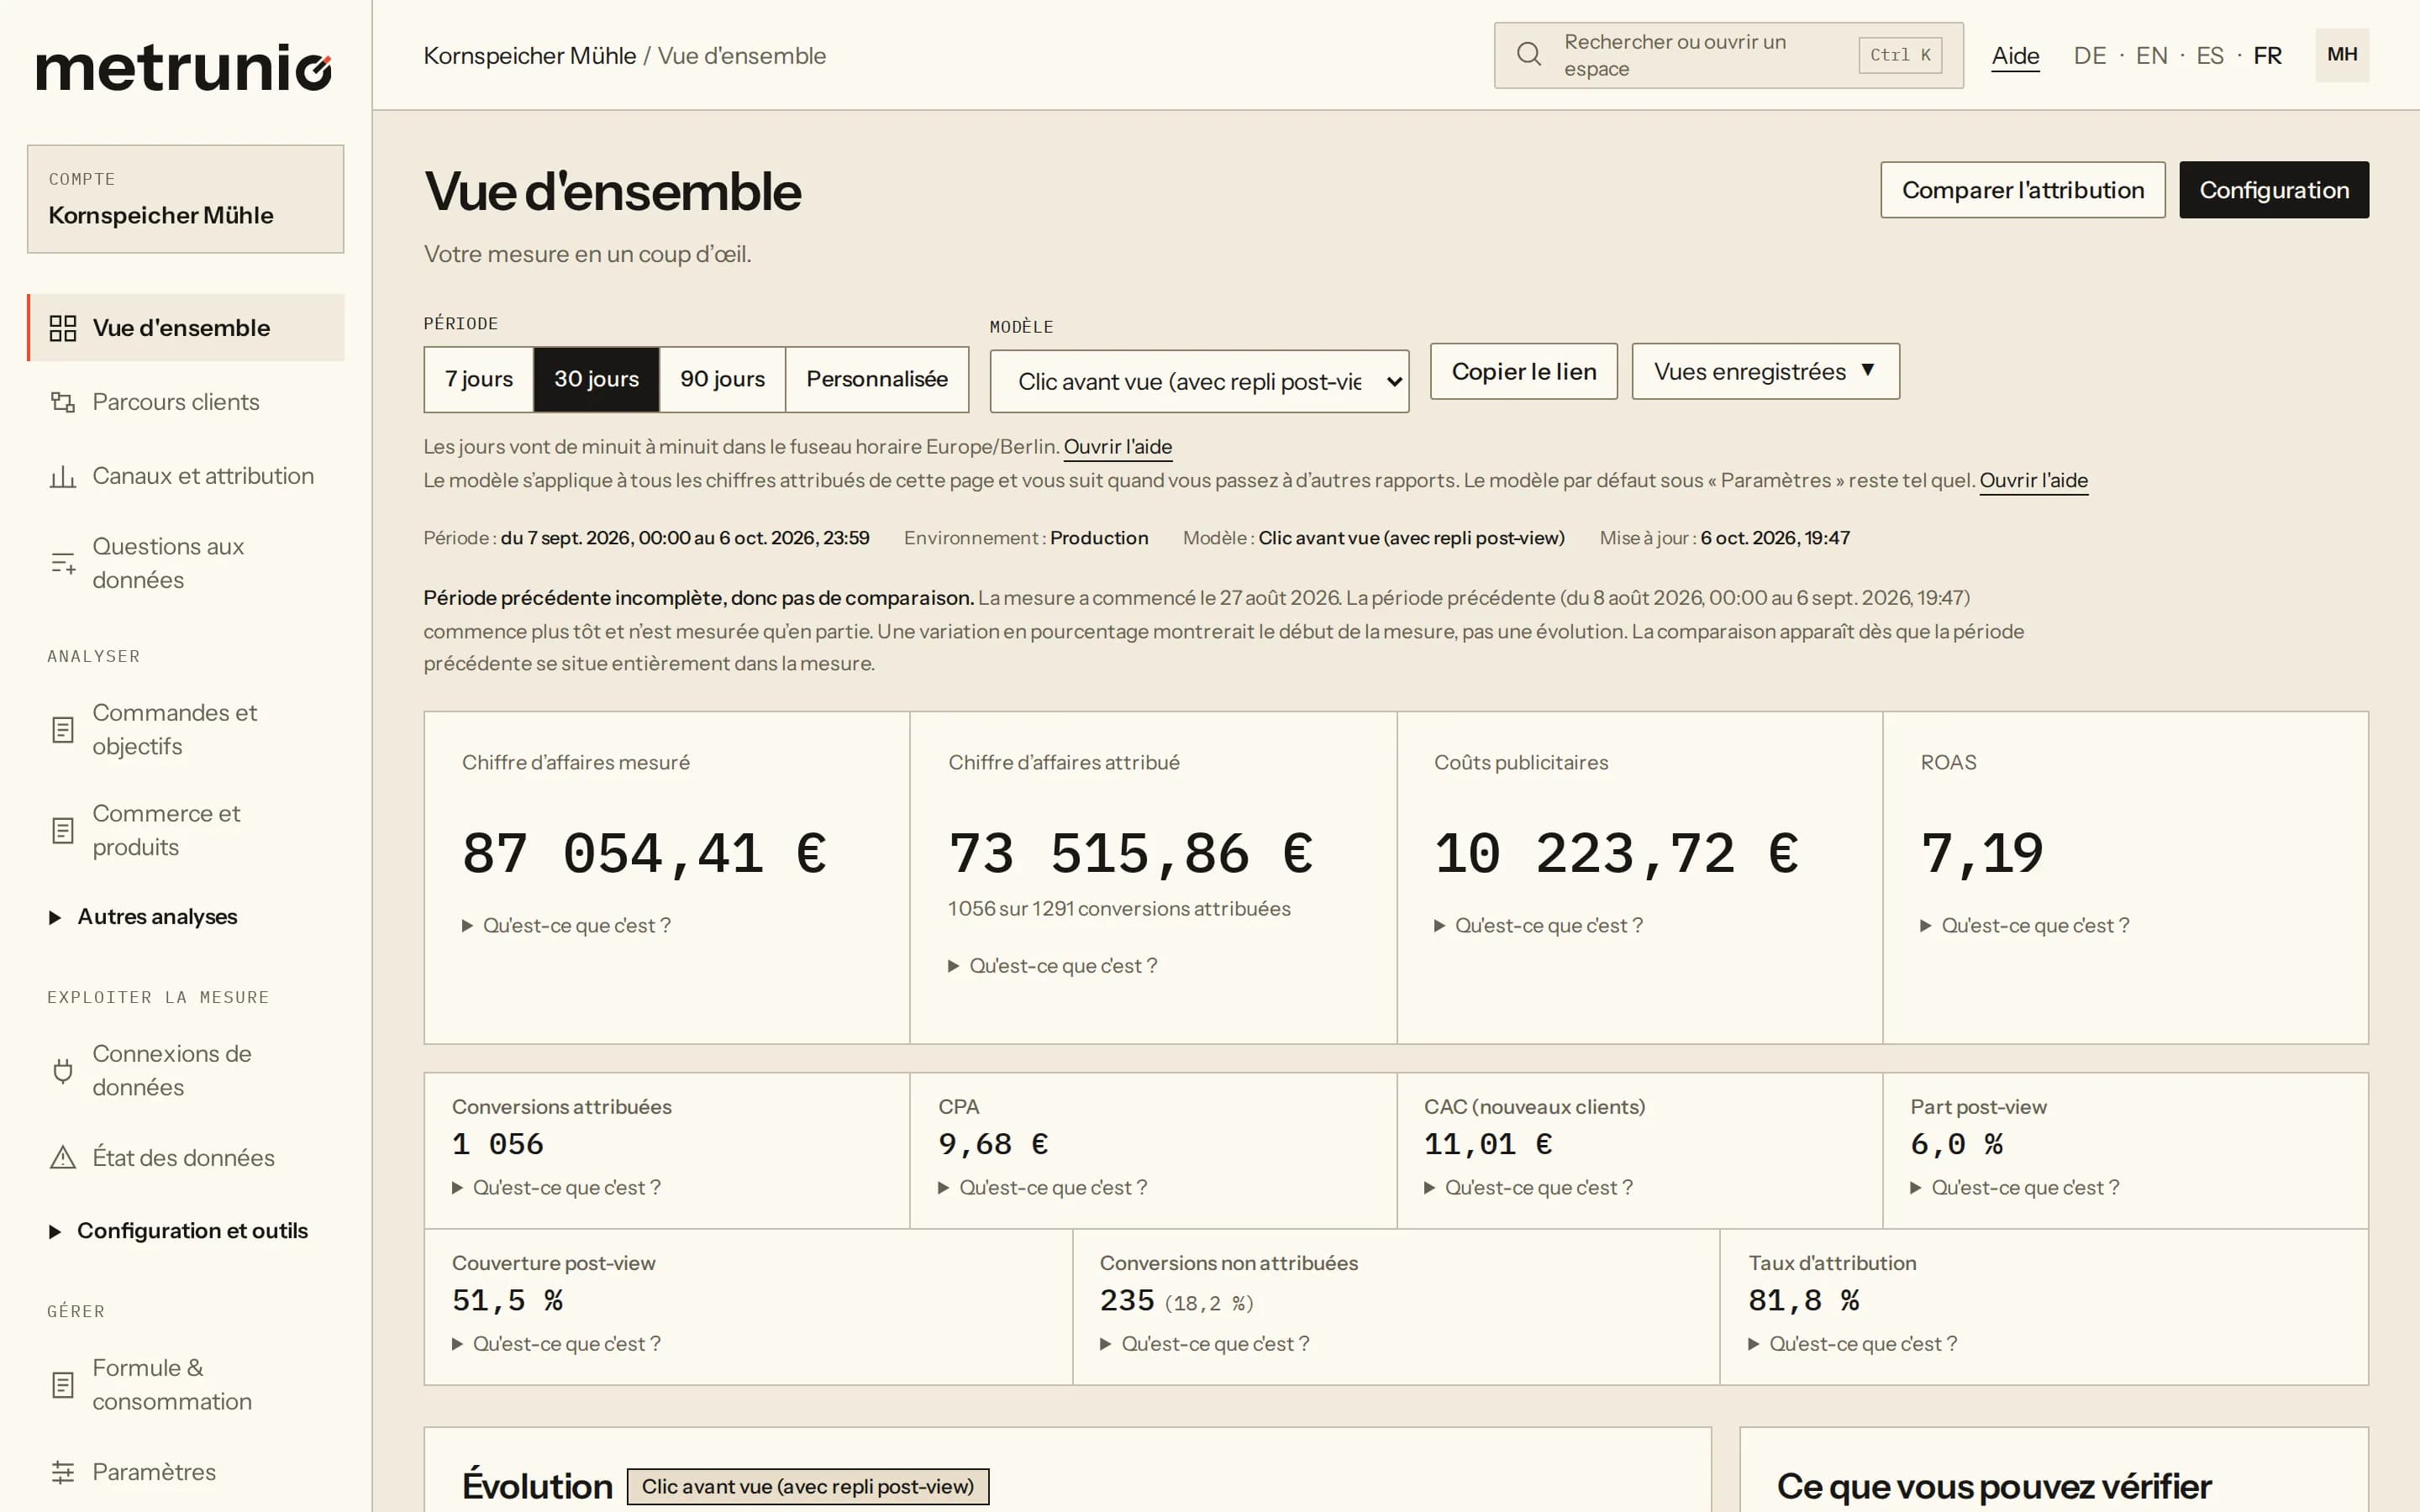
Task: Click the Parcours clients icon
Action: 63,402
